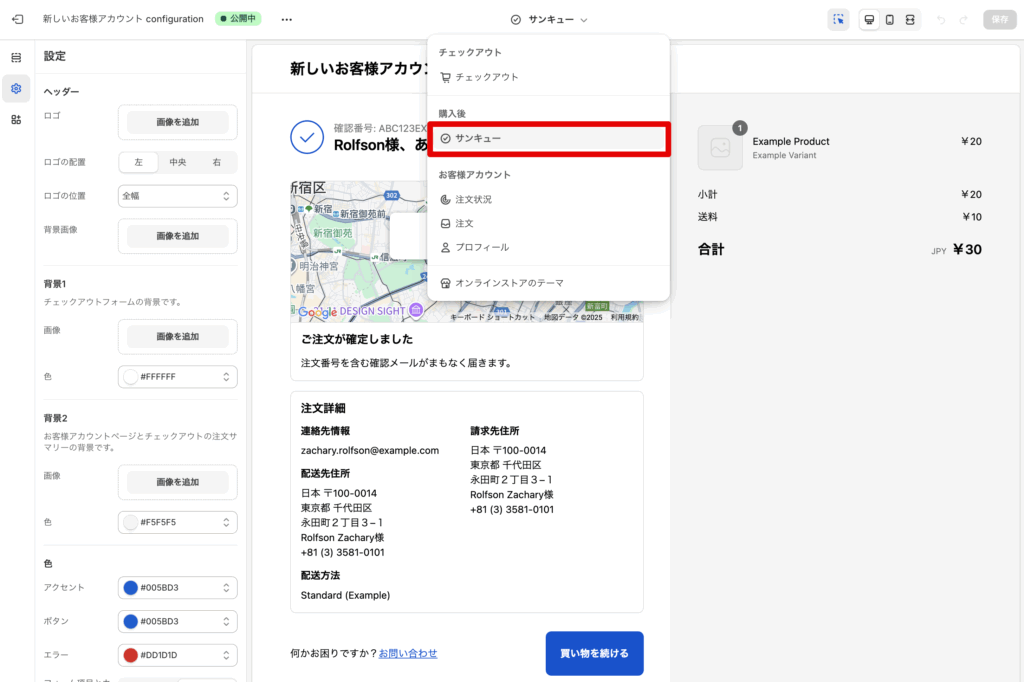Click the Standard (Example) shipping method text
1024x682 pixels.
345,595
